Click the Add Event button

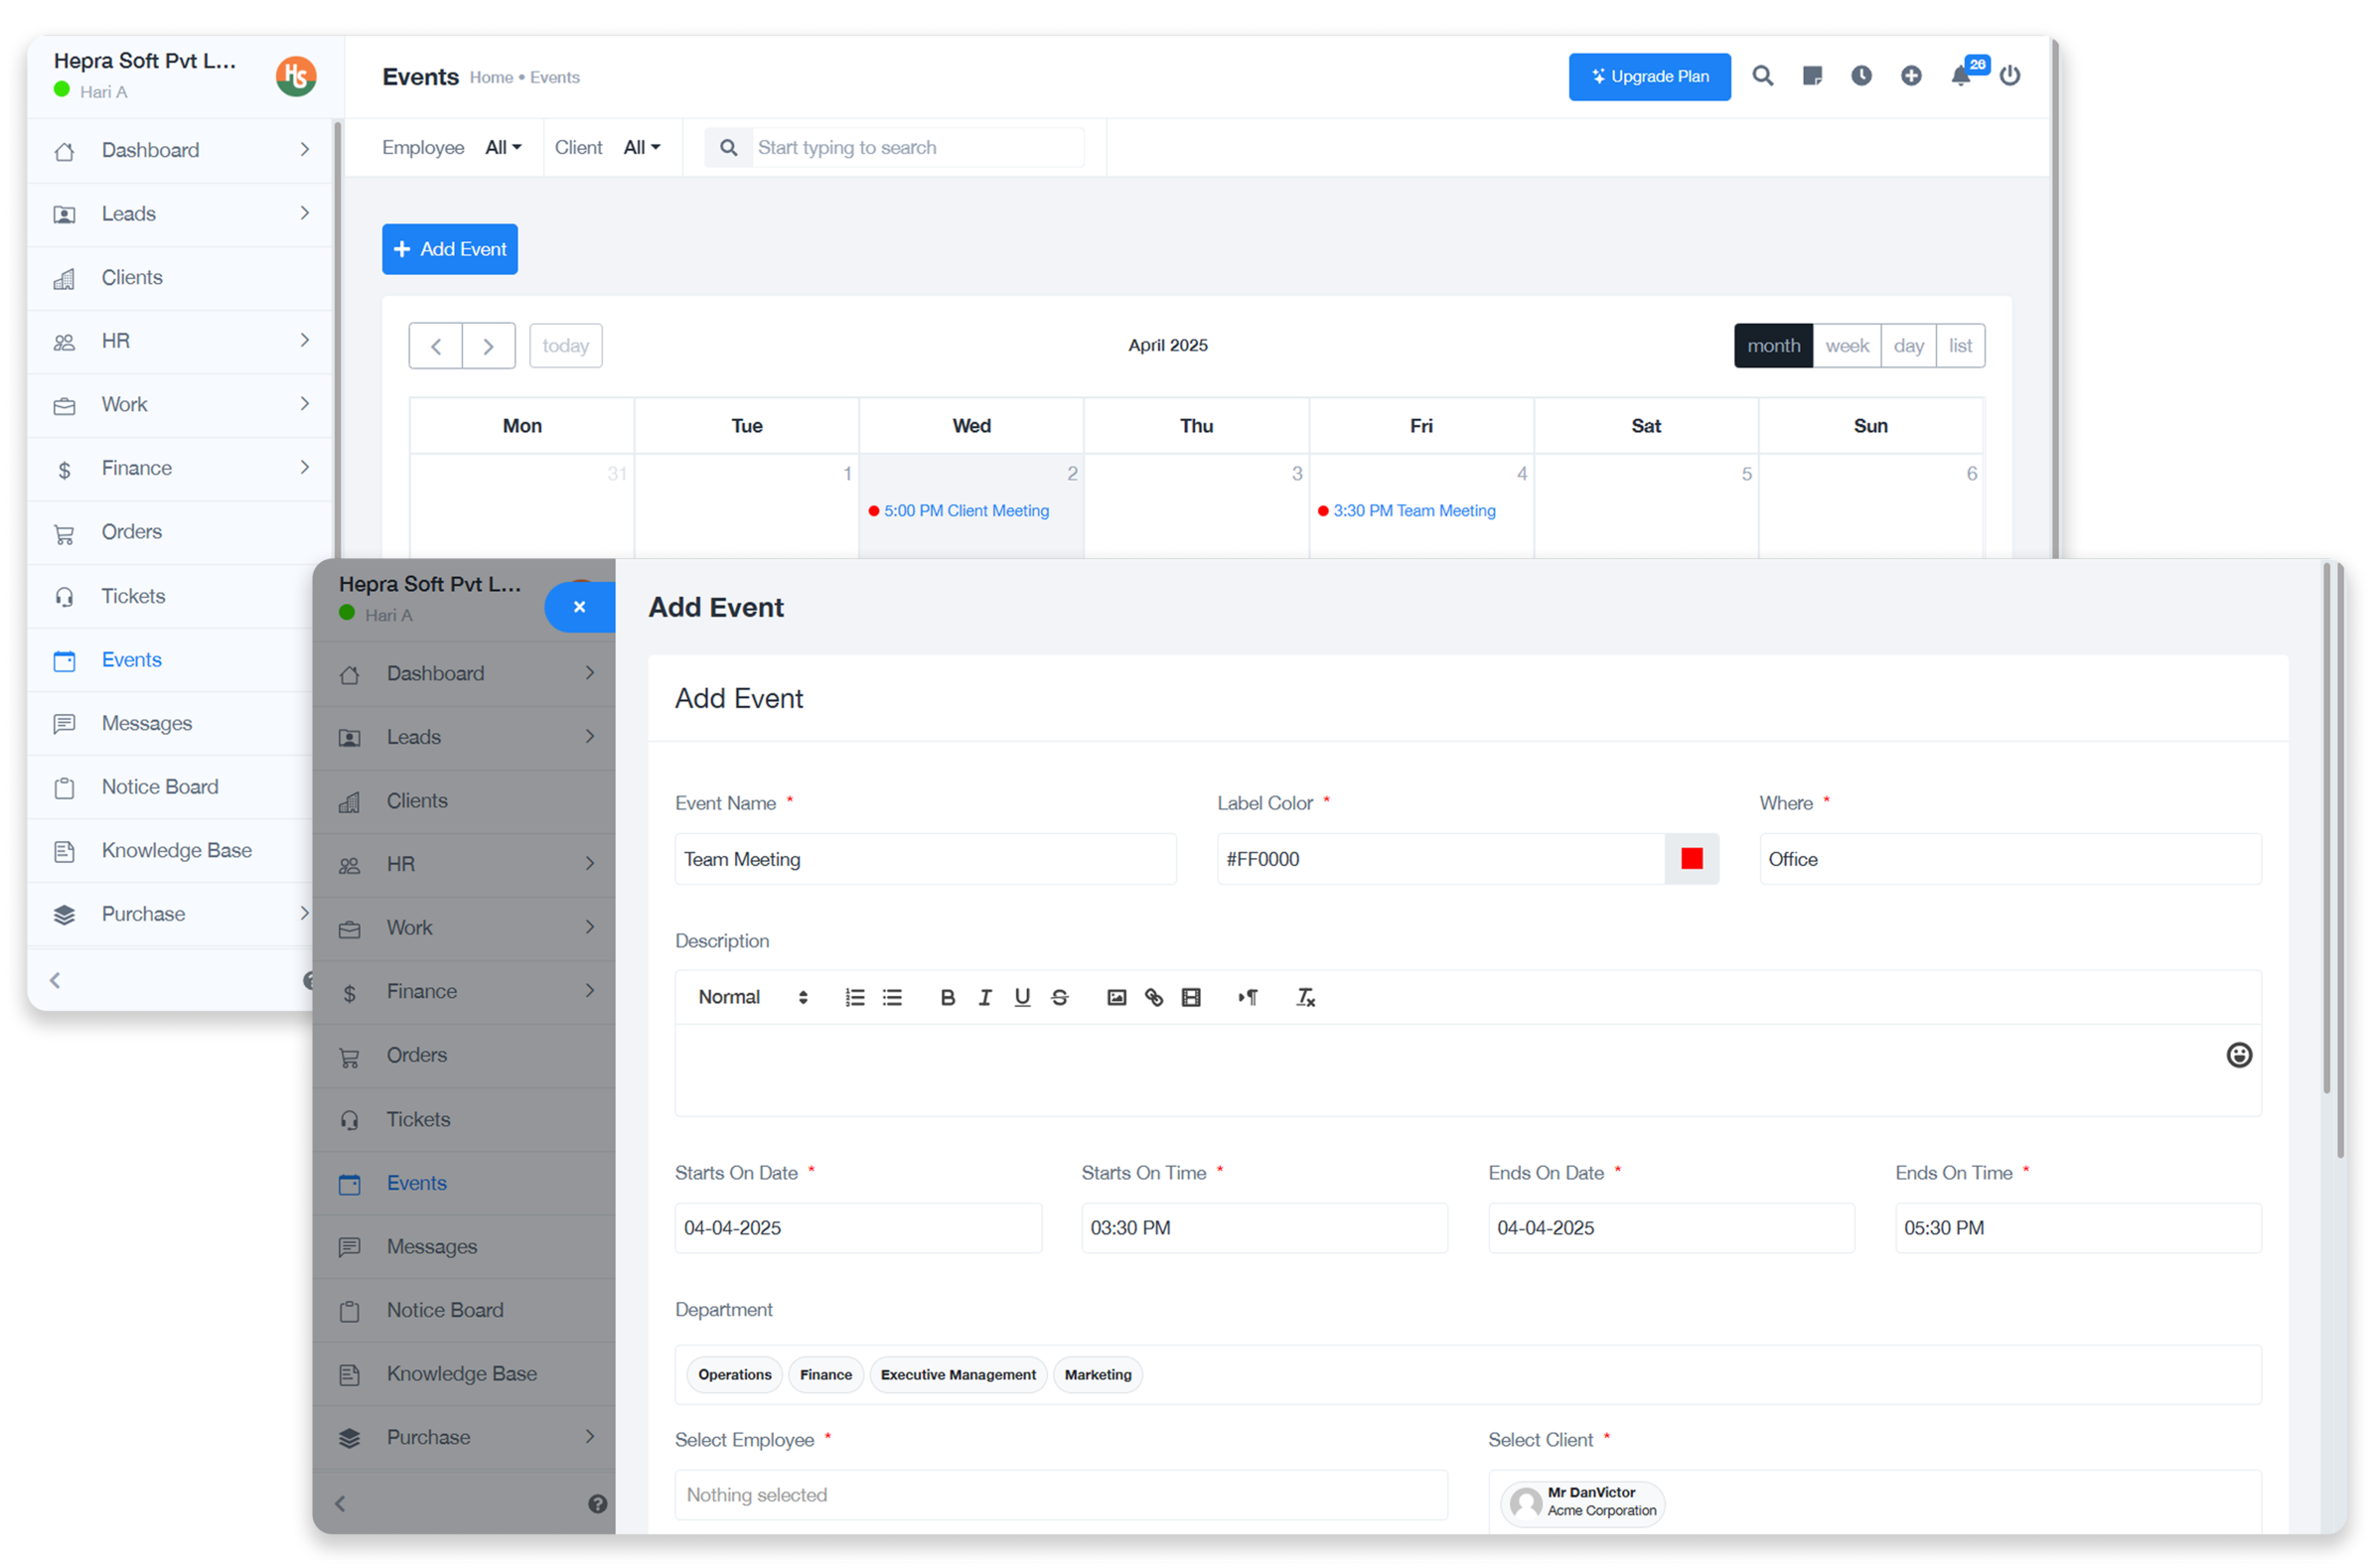[450, 249]
